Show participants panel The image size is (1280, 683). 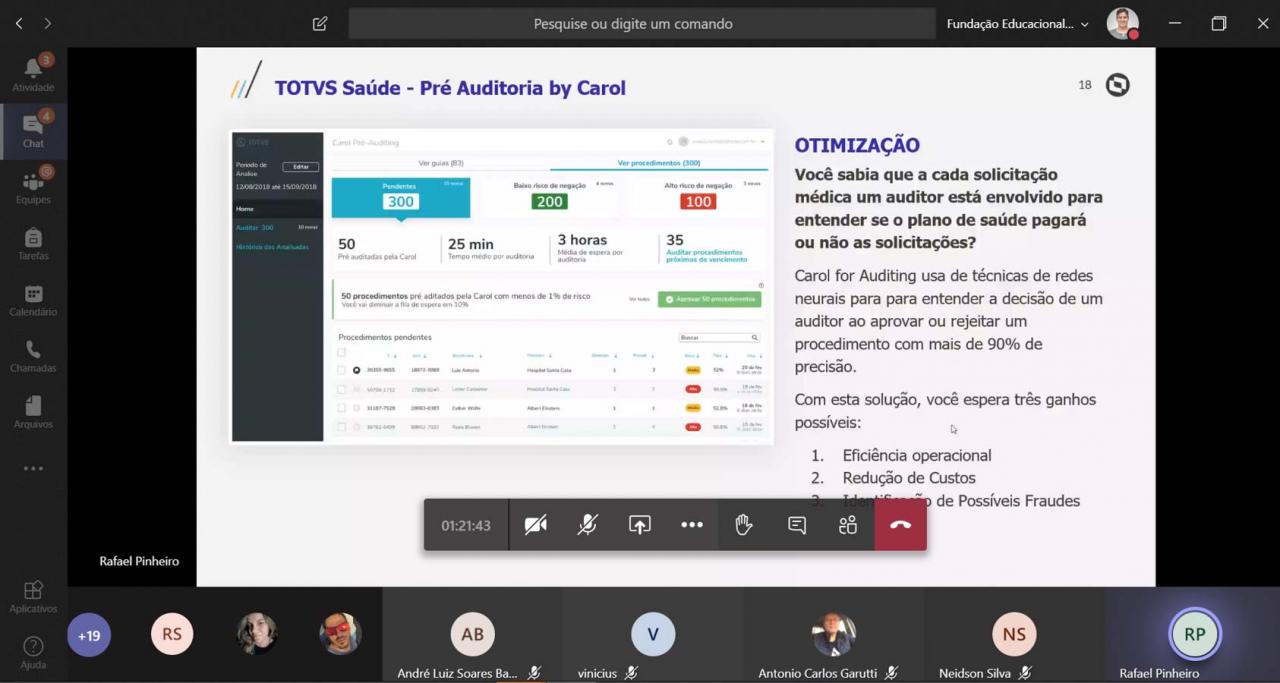pyautogui.click(x=848, y=525)
